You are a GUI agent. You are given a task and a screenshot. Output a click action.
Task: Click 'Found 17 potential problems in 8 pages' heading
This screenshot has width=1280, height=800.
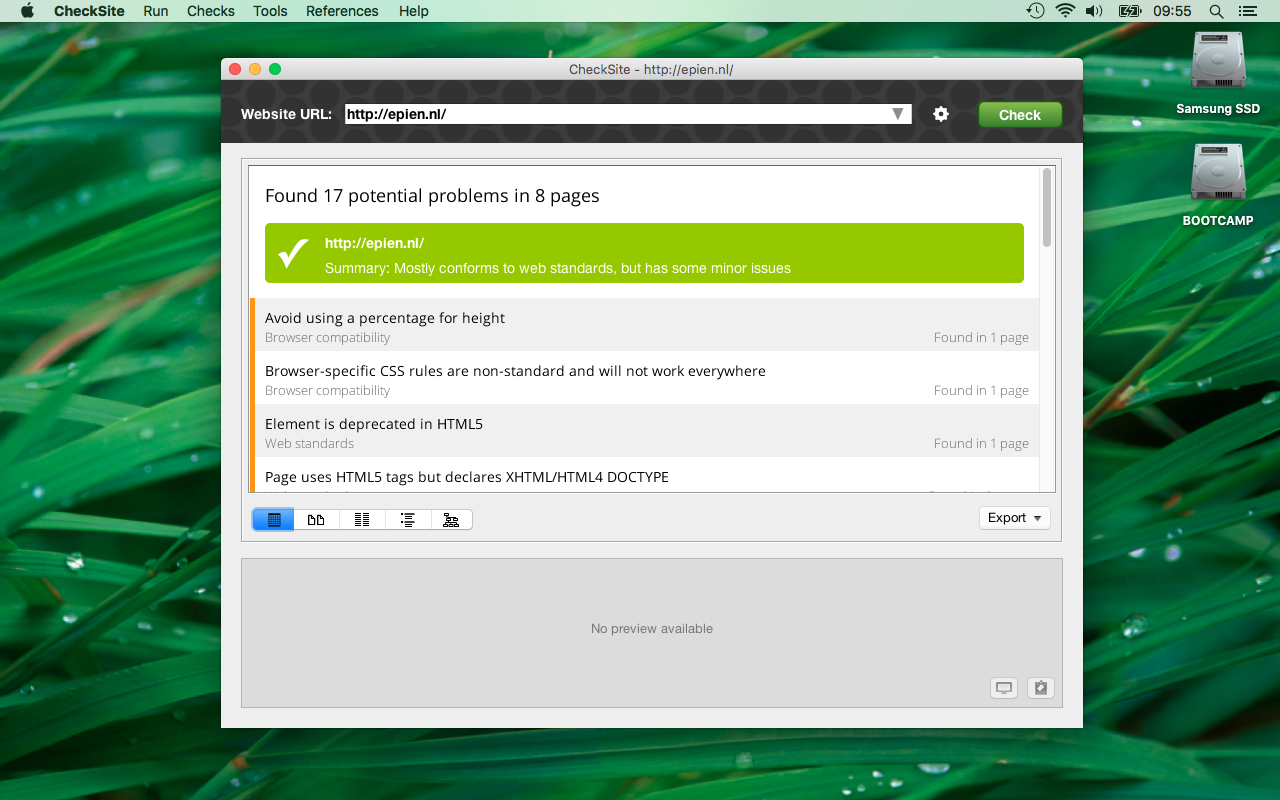point(432,196)
